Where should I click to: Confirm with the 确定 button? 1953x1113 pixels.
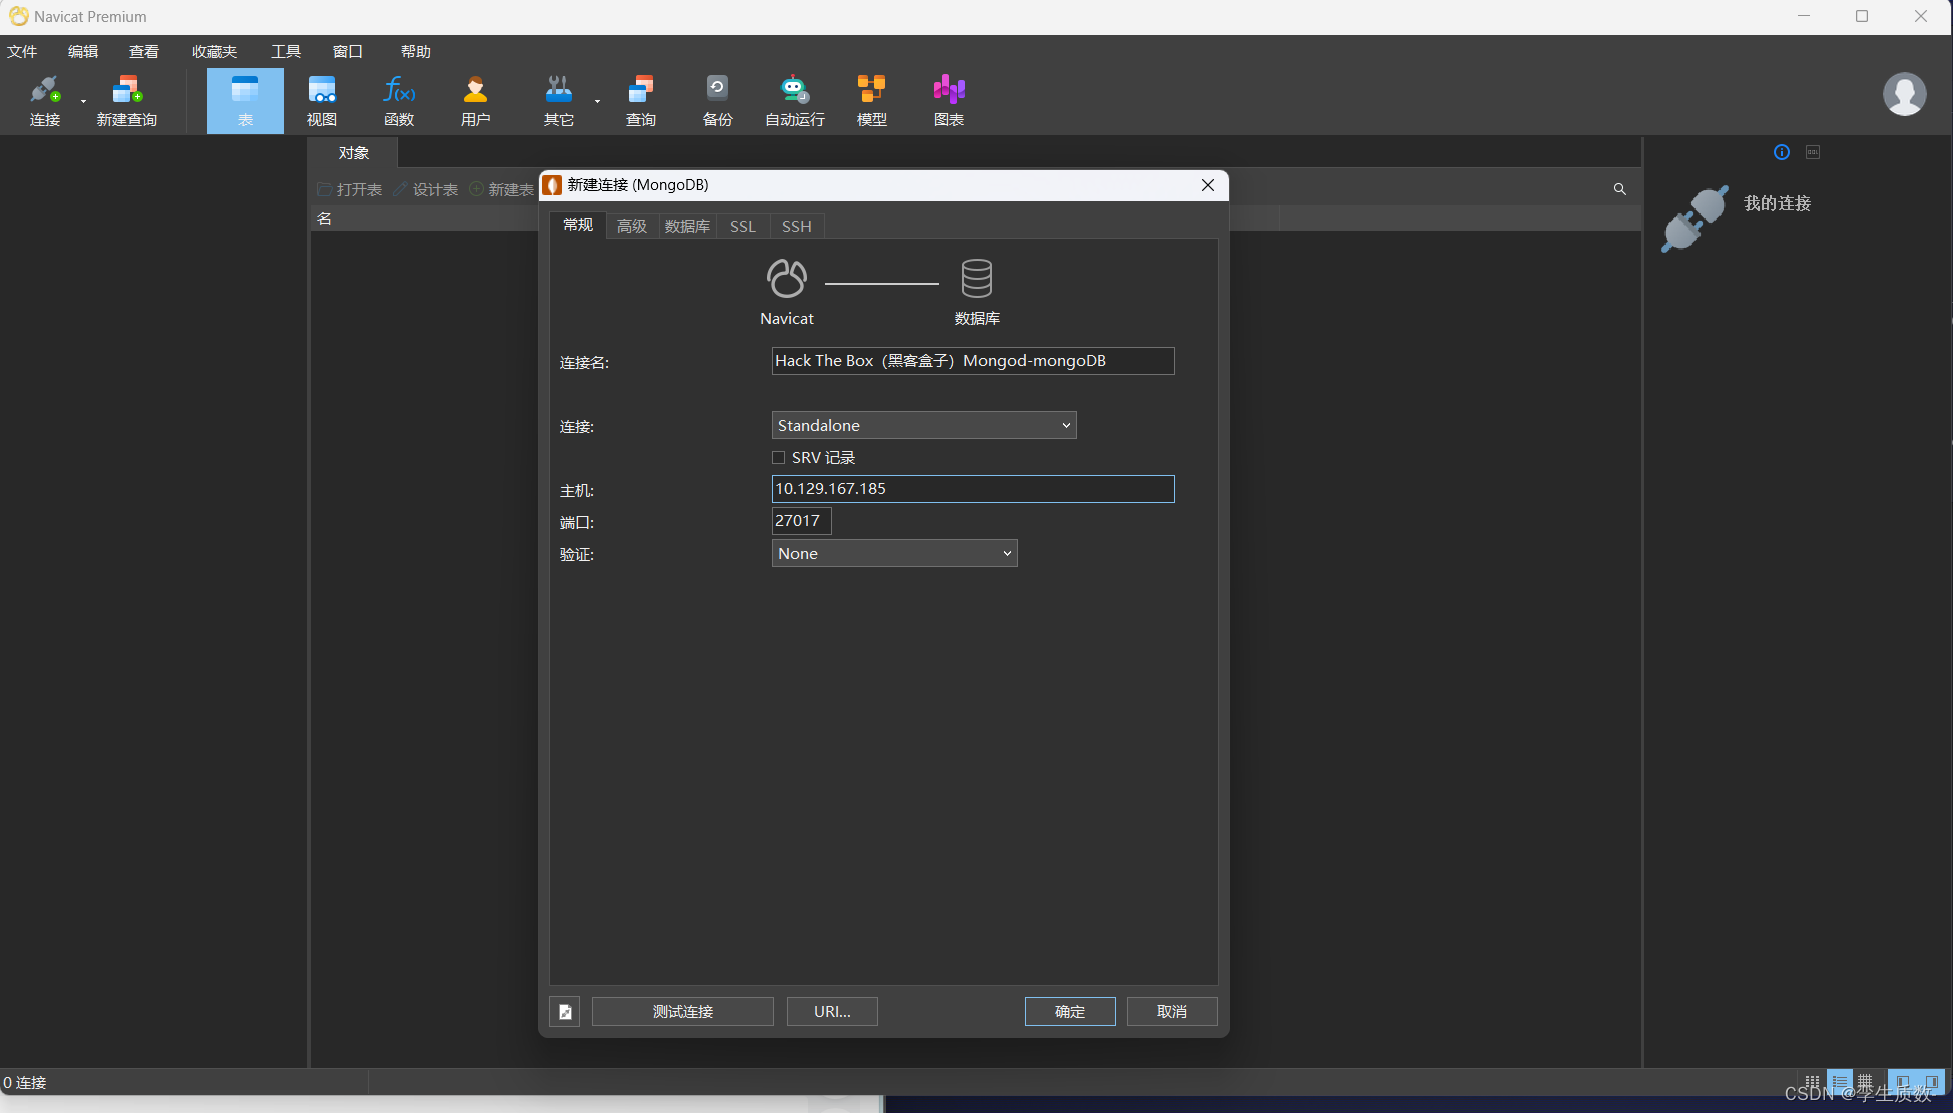(1070, 1012)
